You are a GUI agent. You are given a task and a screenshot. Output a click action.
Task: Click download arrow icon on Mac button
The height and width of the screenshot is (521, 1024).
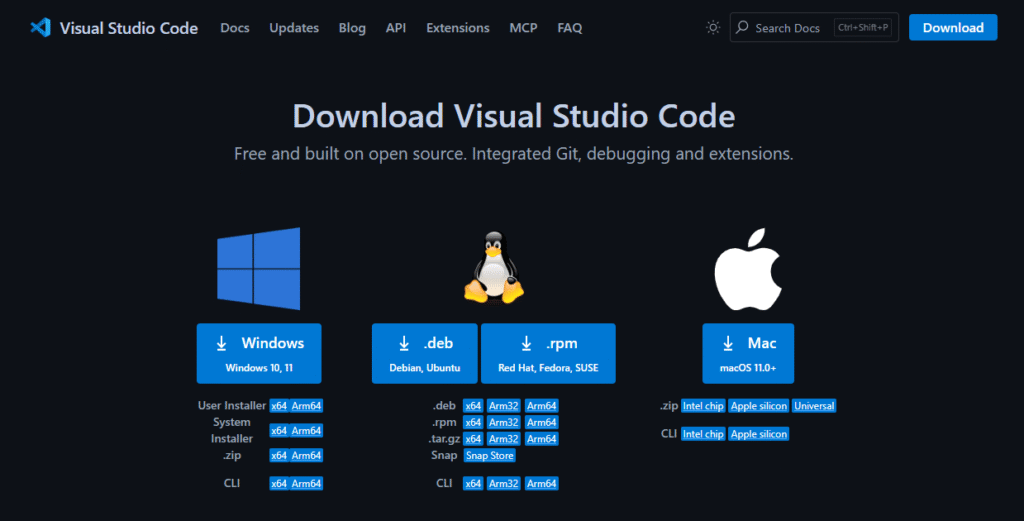[x=729, y=343]
